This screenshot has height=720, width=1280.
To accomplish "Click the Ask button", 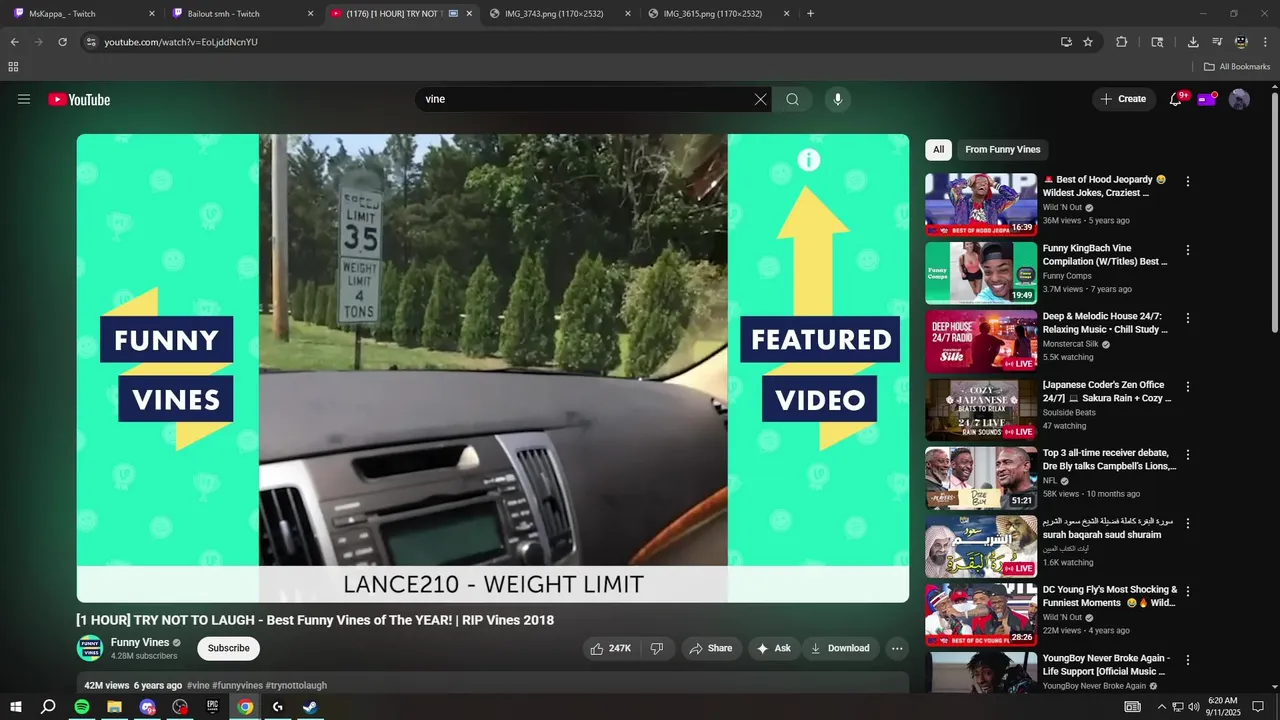I will point(774,648).
